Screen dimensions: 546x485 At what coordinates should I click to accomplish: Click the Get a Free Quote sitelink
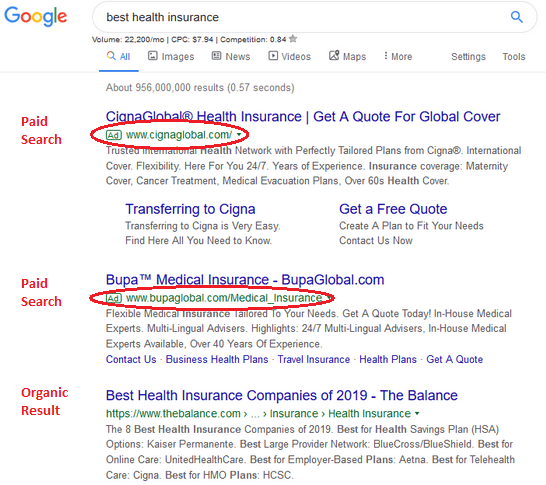(x=393, y=209)
